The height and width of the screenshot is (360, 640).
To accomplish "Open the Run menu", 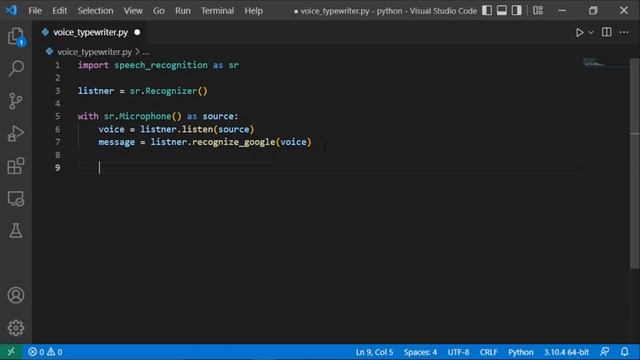I will 183,11.
